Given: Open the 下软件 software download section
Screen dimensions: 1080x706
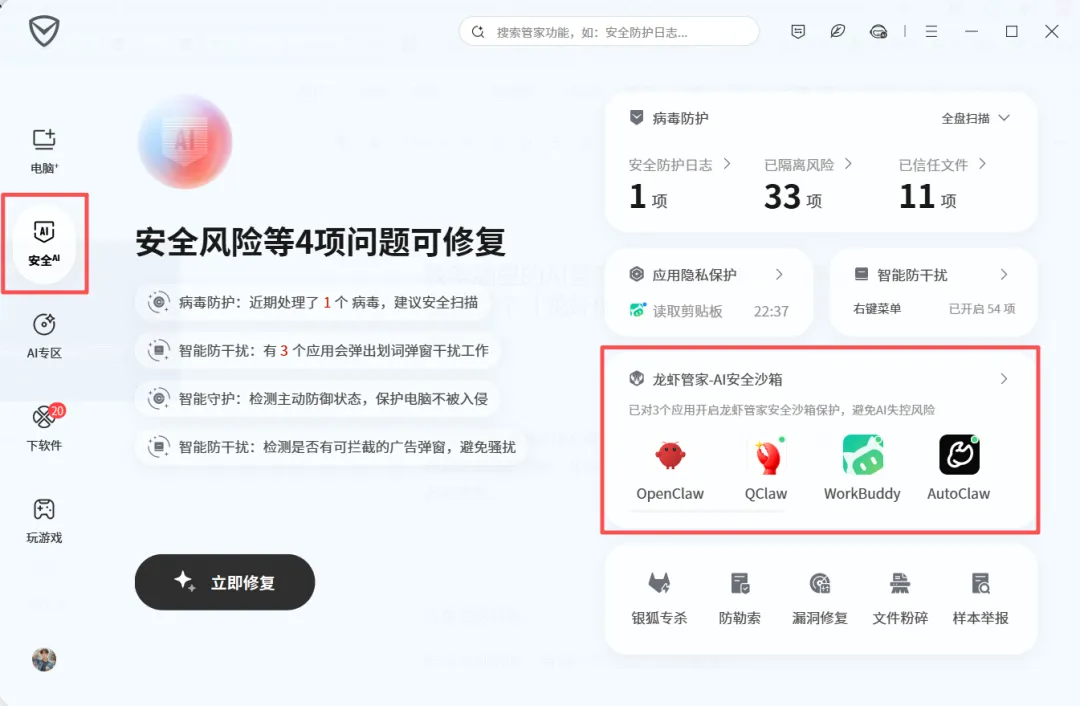Looking at the screenshot, I should (x=44, y=428).
